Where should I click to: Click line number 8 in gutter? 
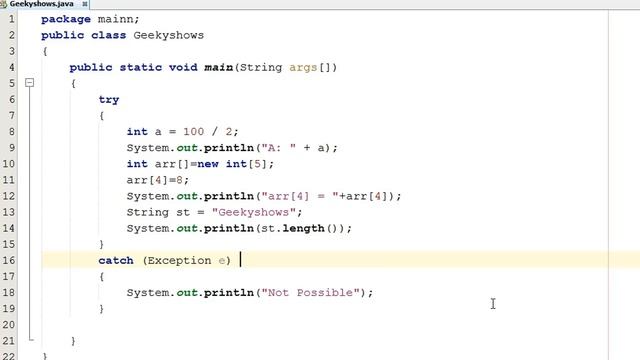click(x=11, y=132)
